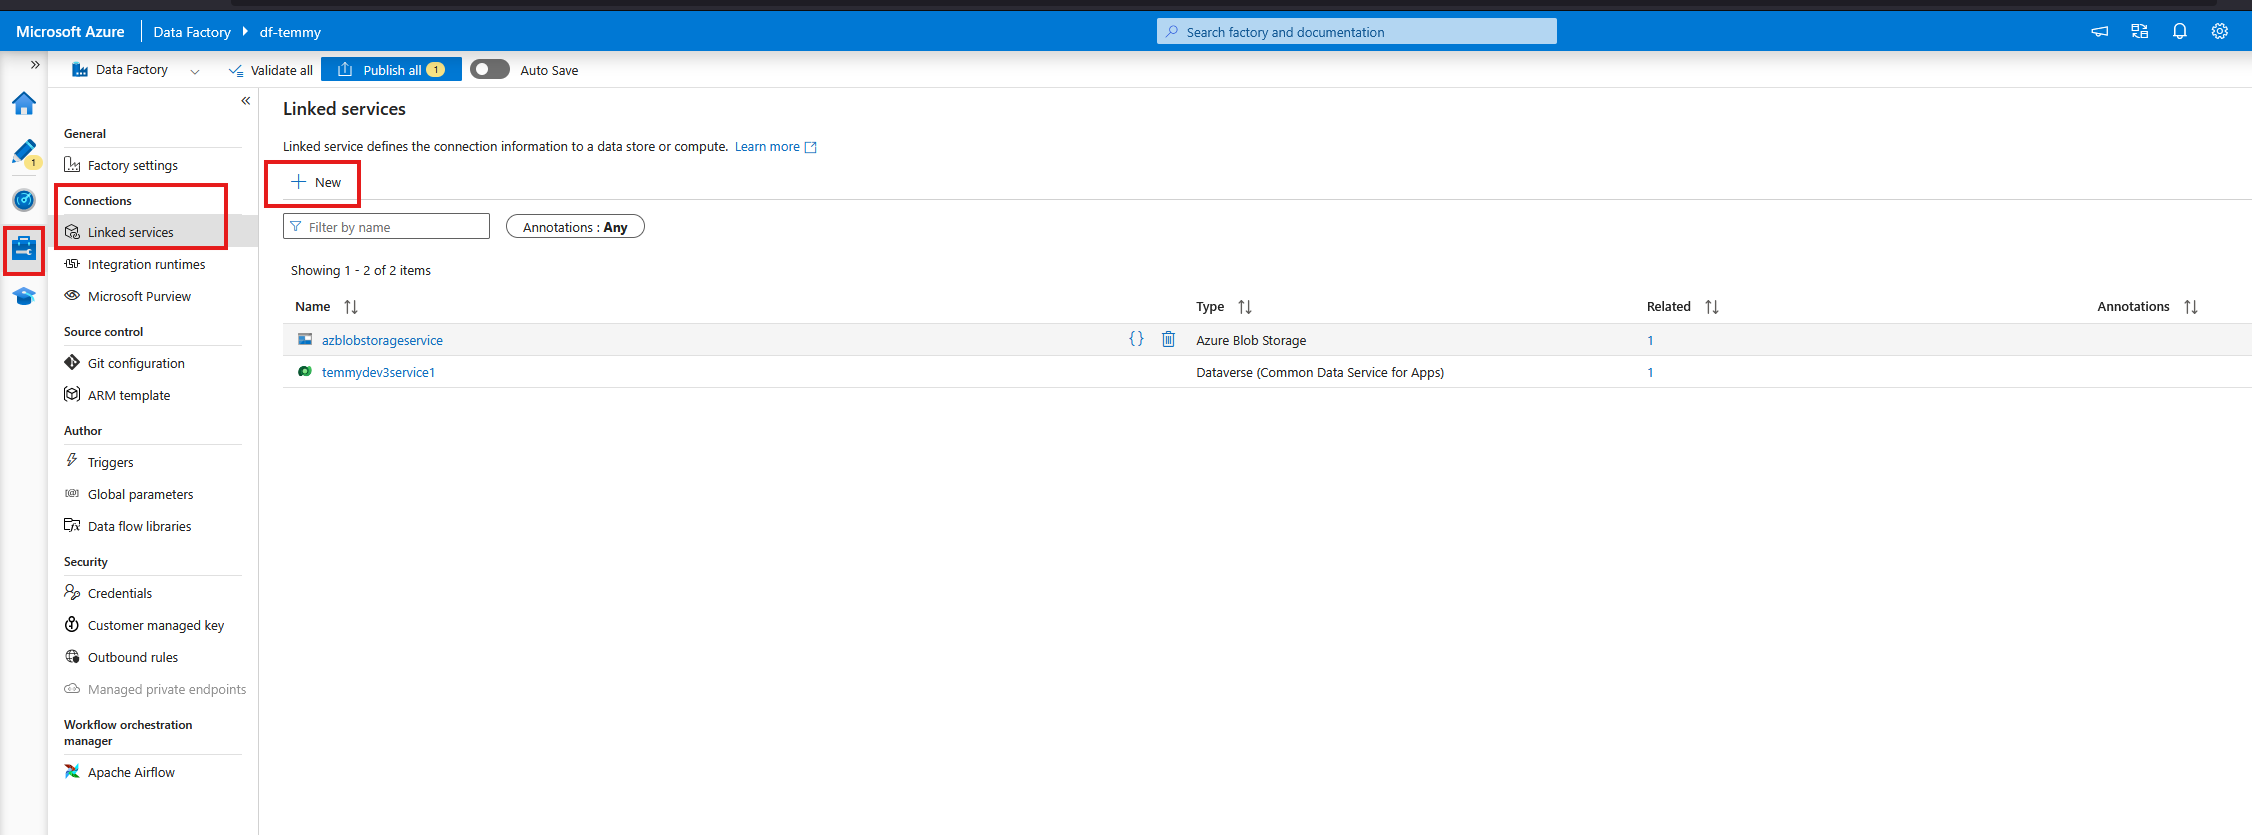The height and width of the screenshot is (835, 2252).
Task: Click the Data Factory breadcrumb
Action: coord(192,32)
